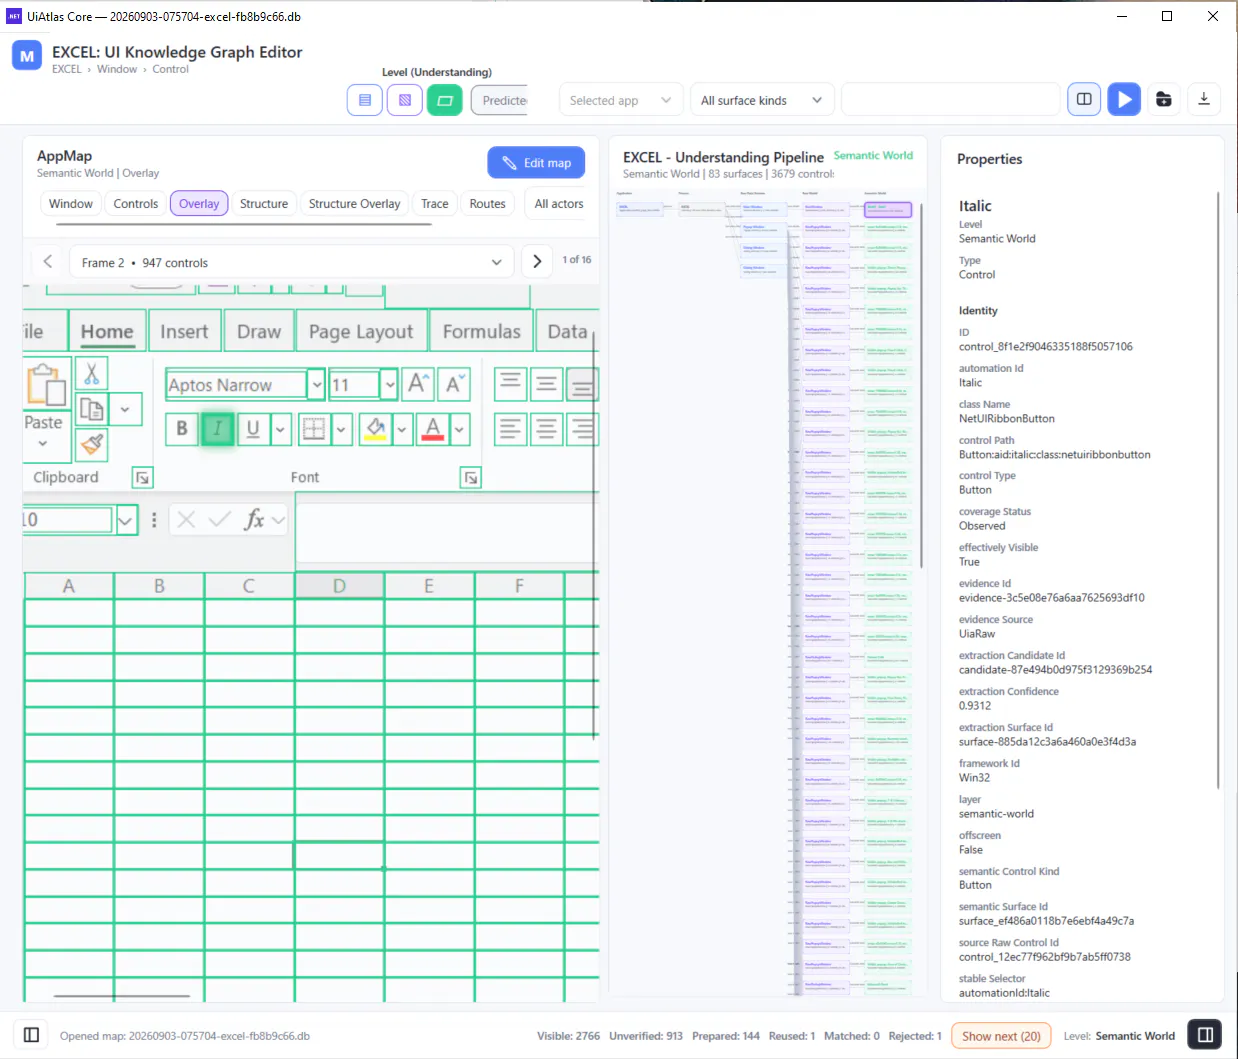
Task: Click the Paste clipboard icon
Action: click(x=46, y=384)
